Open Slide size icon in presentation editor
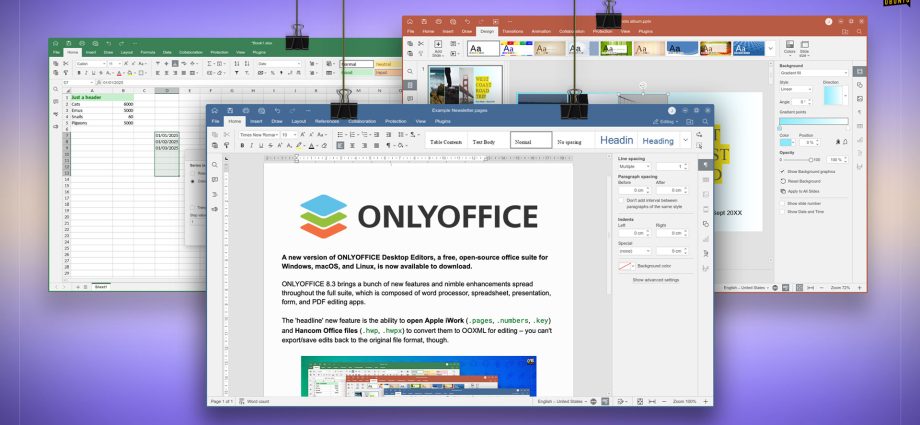 tap(804, 48)
